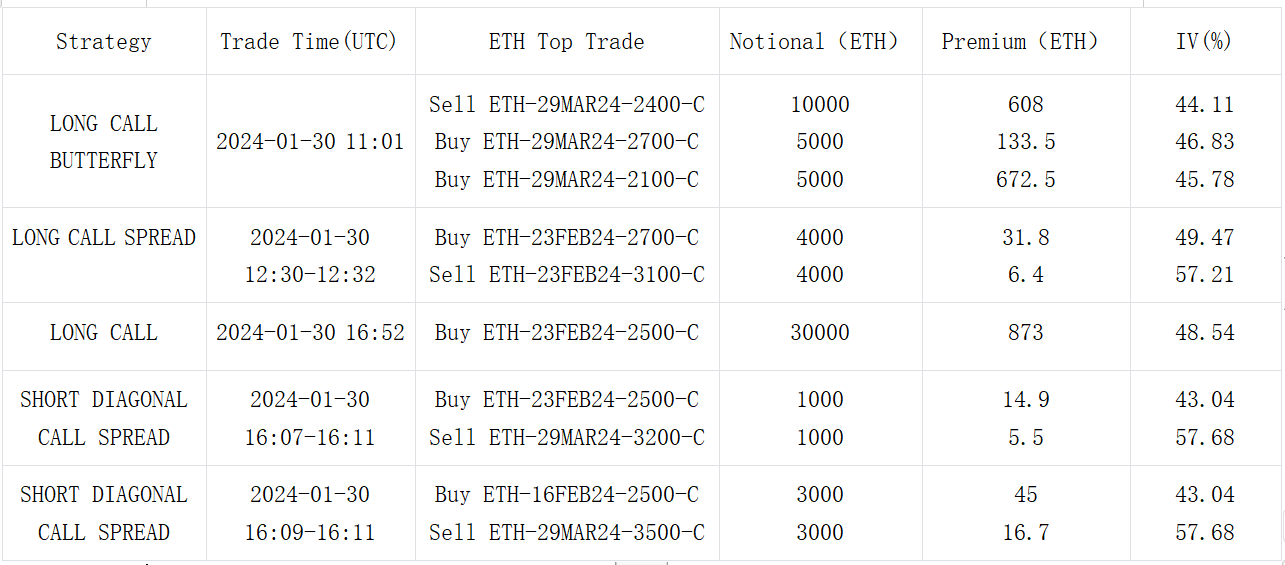Click the 672.5 premium value
Image resolution: width=1285 pixels, height=565 pixels.
coord(1026,180)
